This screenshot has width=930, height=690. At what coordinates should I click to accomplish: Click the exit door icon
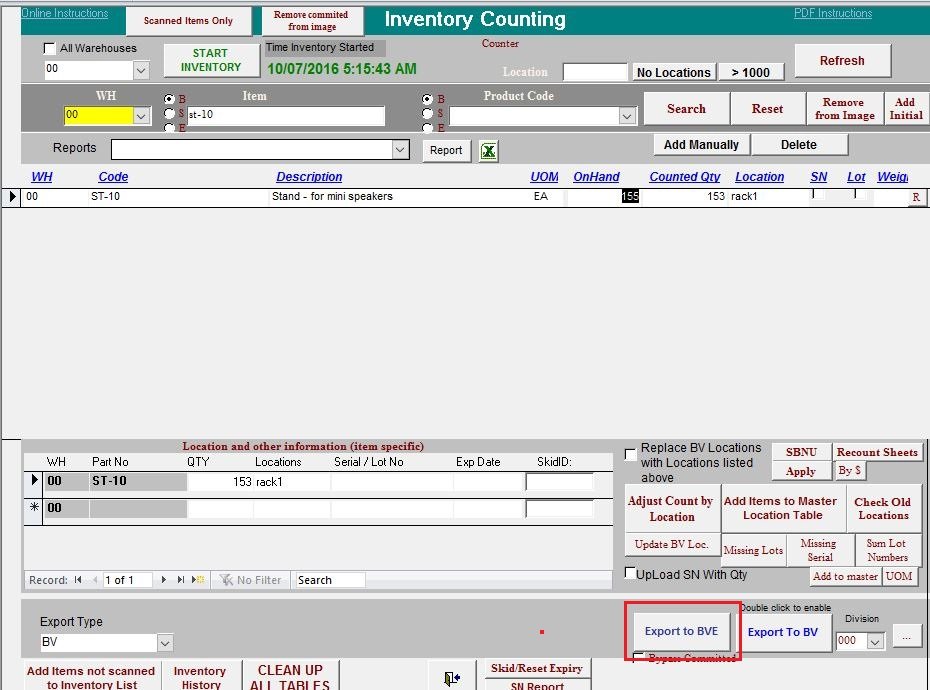click(x=452, y=678)
